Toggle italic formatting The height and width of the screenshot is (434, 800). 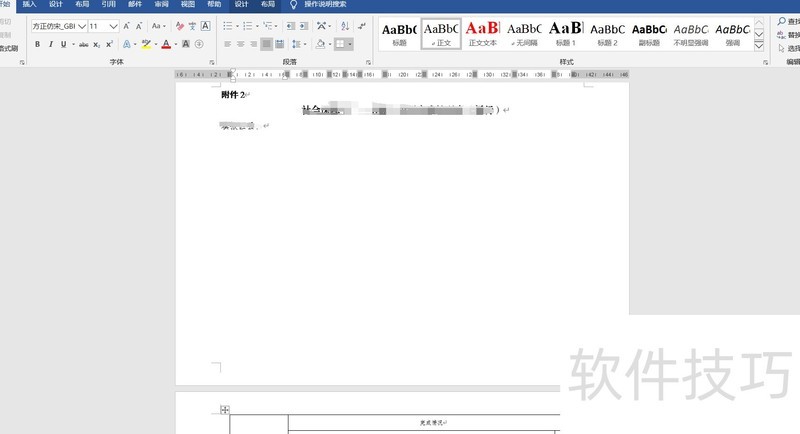click(x=51, y=44)
